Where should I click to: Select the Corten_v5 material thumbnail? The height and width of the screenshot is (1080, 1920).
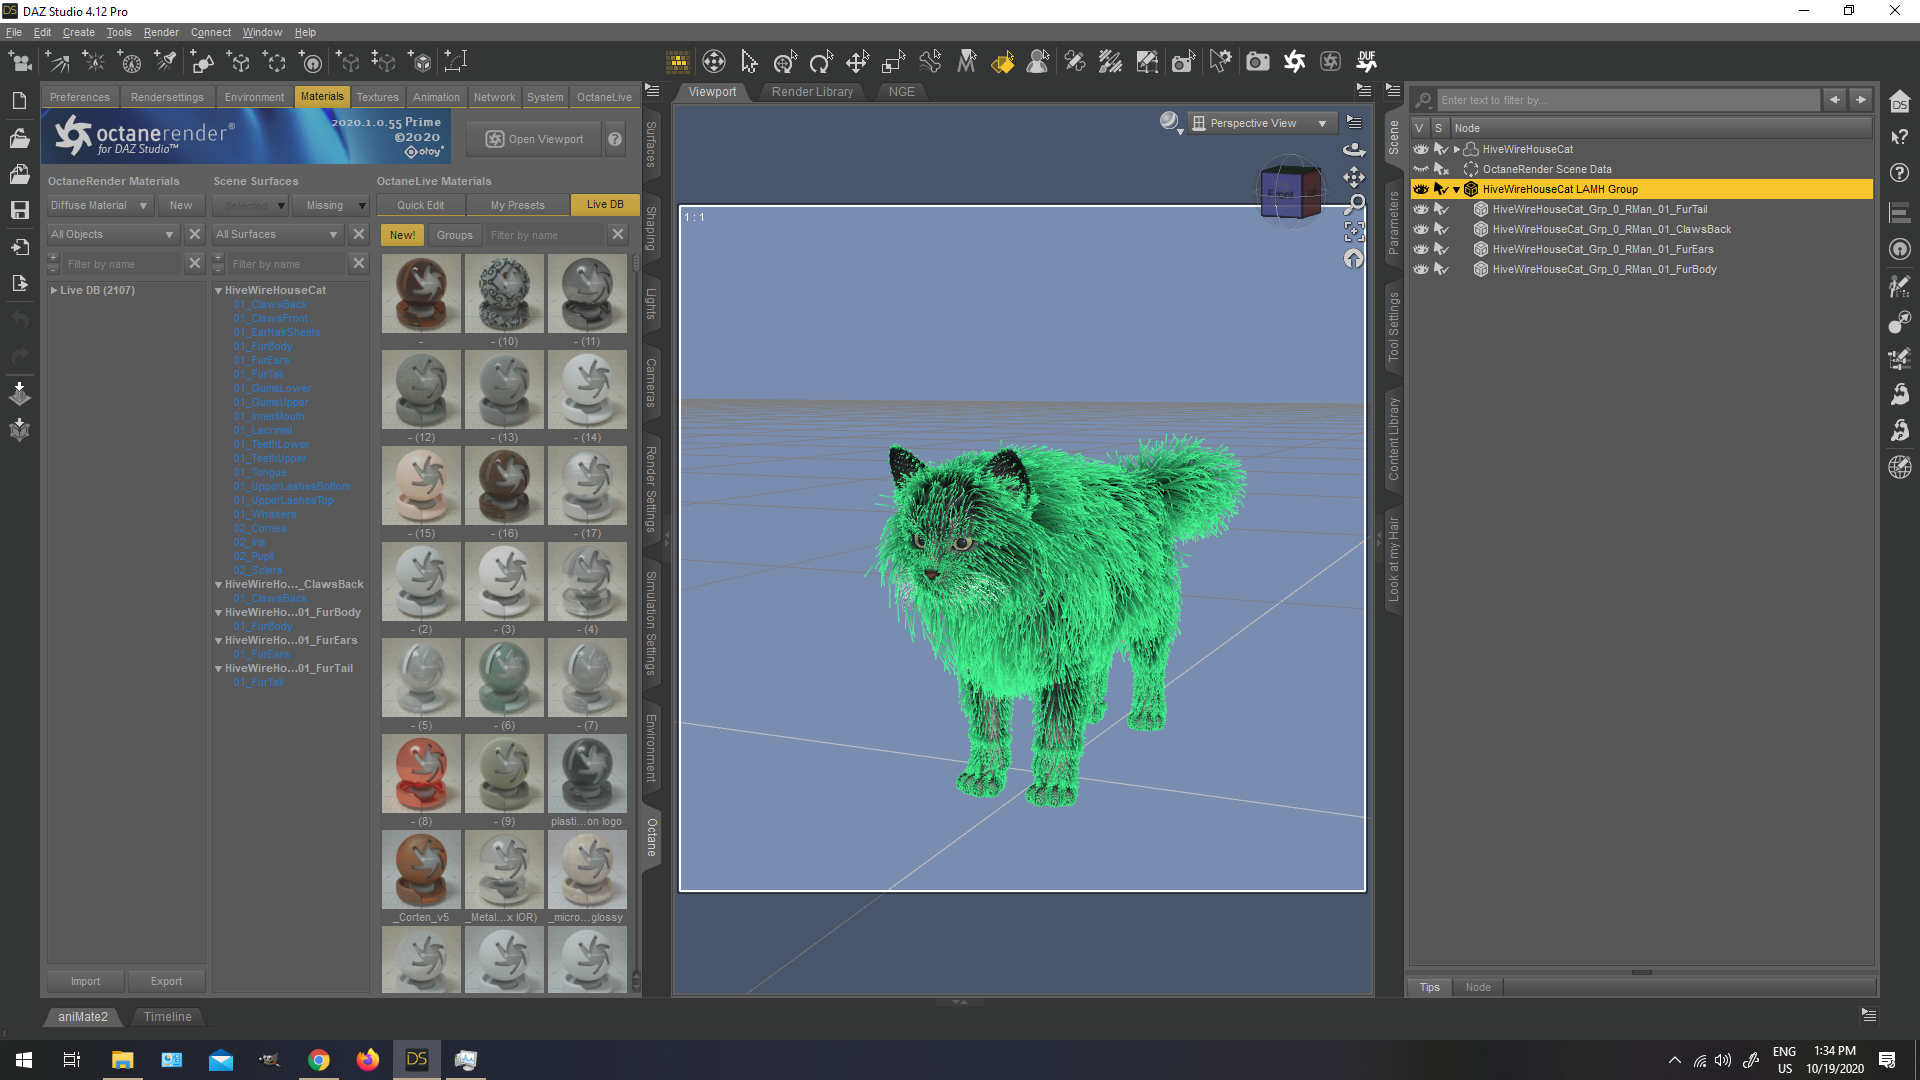pyautogui.click(x=421, y=869)
